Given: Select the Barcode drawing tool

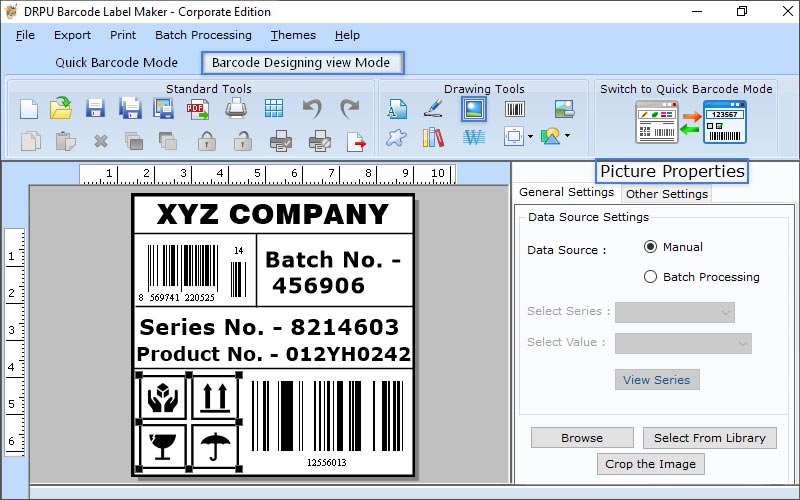Looking at the screenshot, I should pos(515,109).
